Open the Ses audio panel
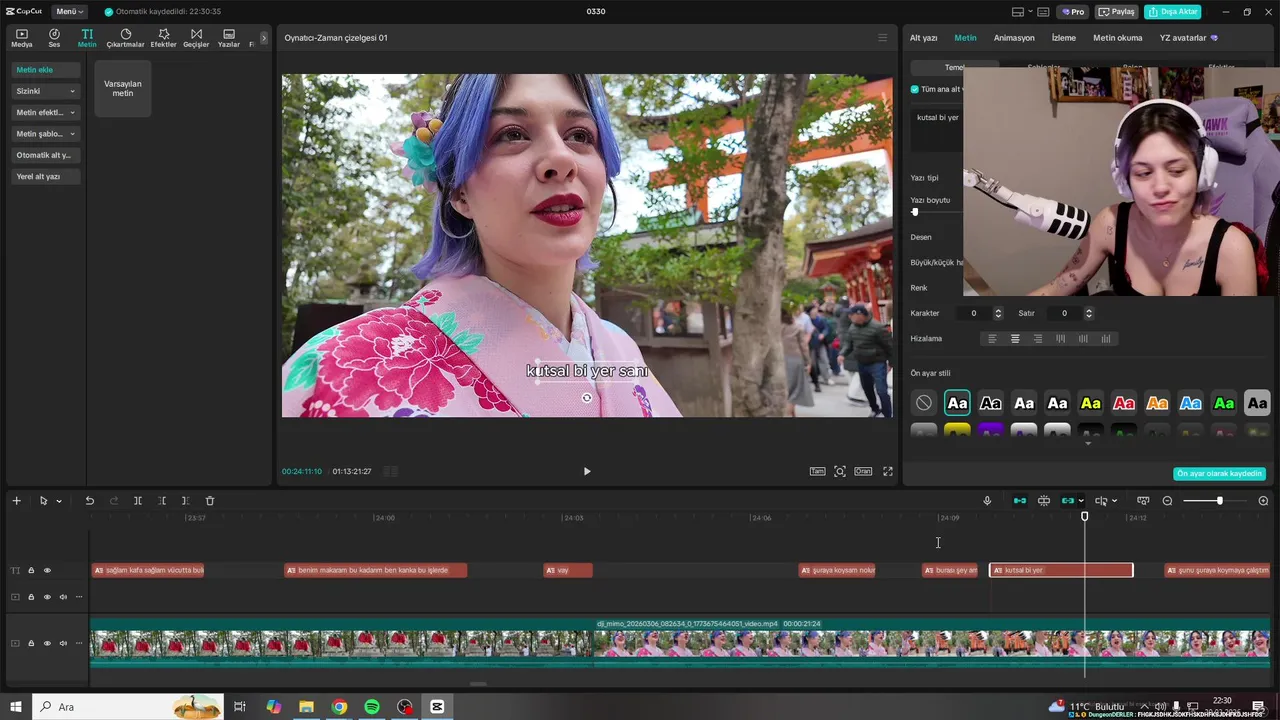The width and height of the screenshot is (1280, 720). click(x=54, y=38)
